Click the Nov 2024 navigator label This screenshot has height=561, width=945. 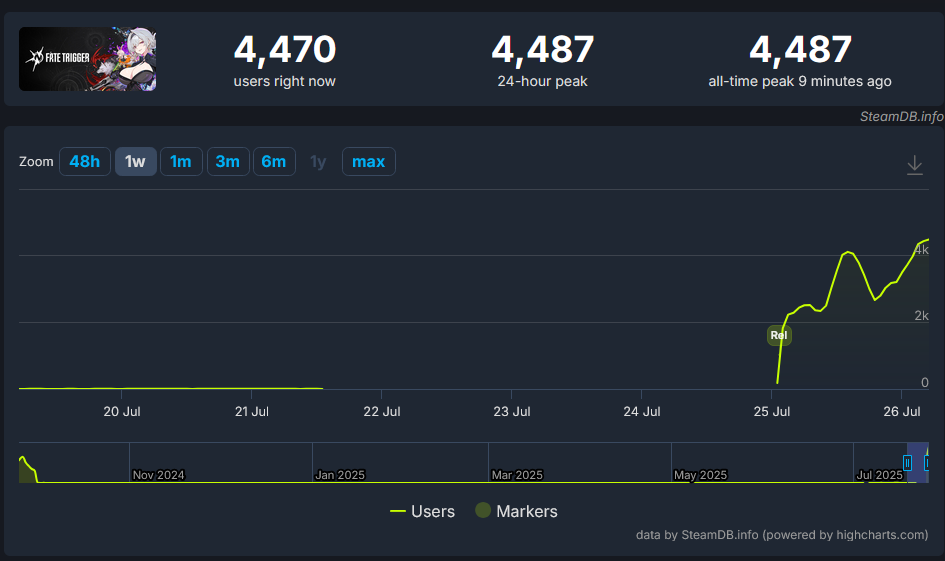[159, 475]
